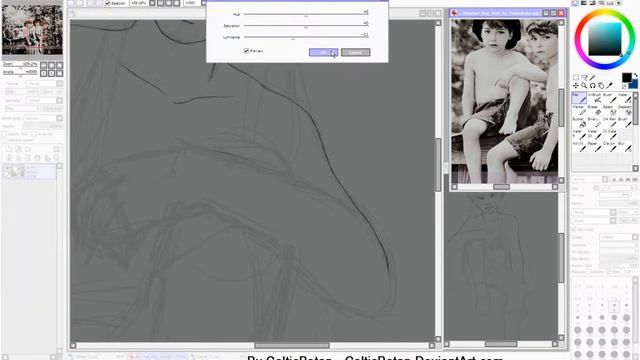
Task: Toggle the Selection checkbox in top toolbar
Action: [108, 3]
